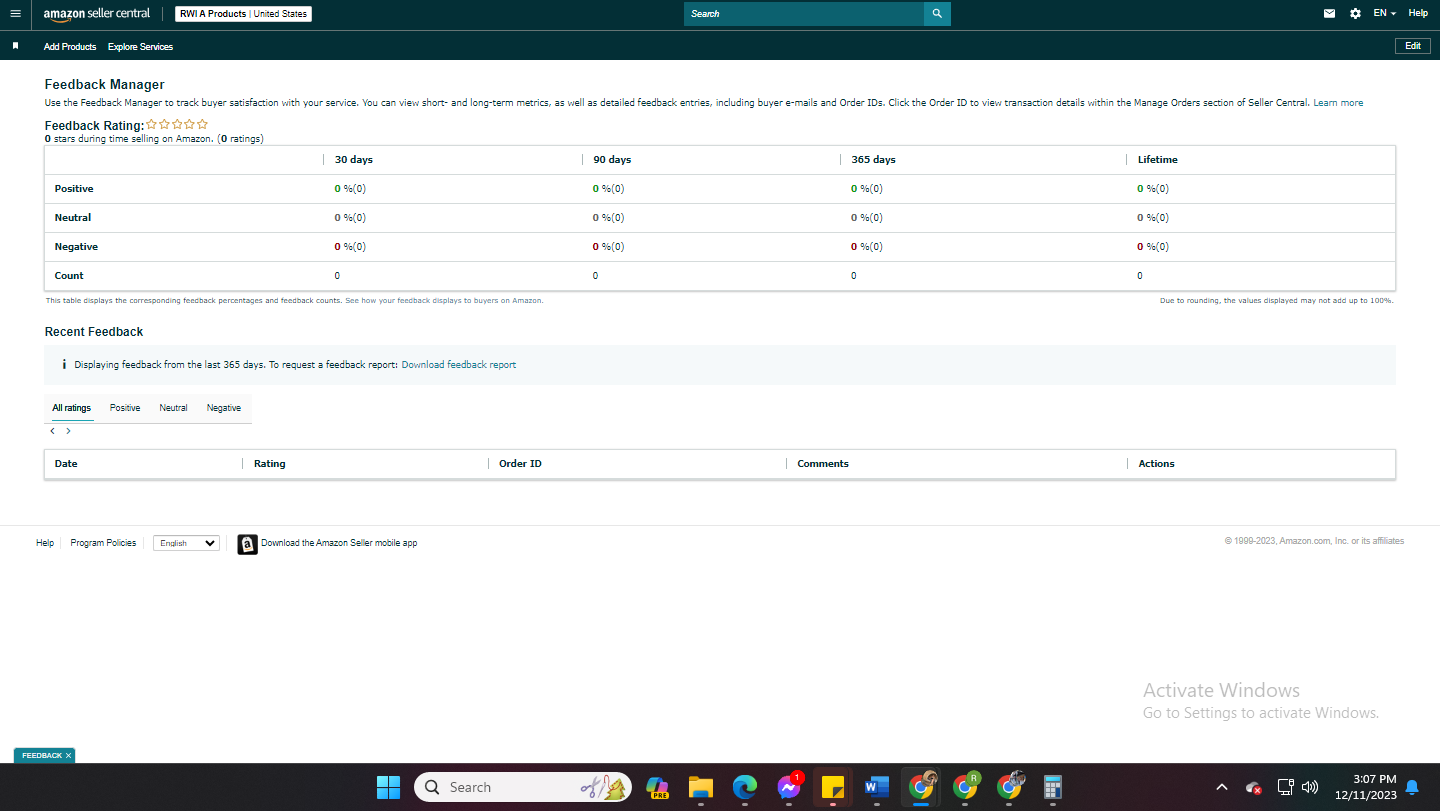Switch to the Positive feedback tab

click(125, 408)
